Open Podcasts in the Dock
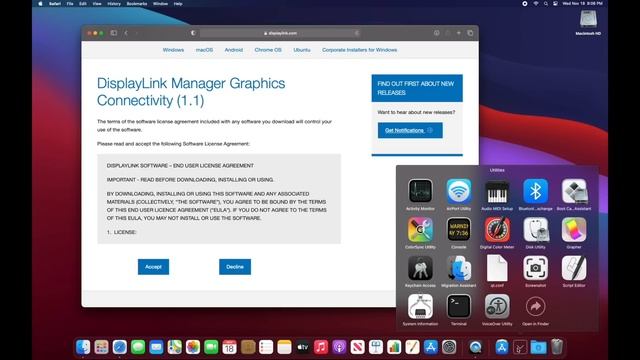Viewport: 640px width, 360px height. [339, 347]
